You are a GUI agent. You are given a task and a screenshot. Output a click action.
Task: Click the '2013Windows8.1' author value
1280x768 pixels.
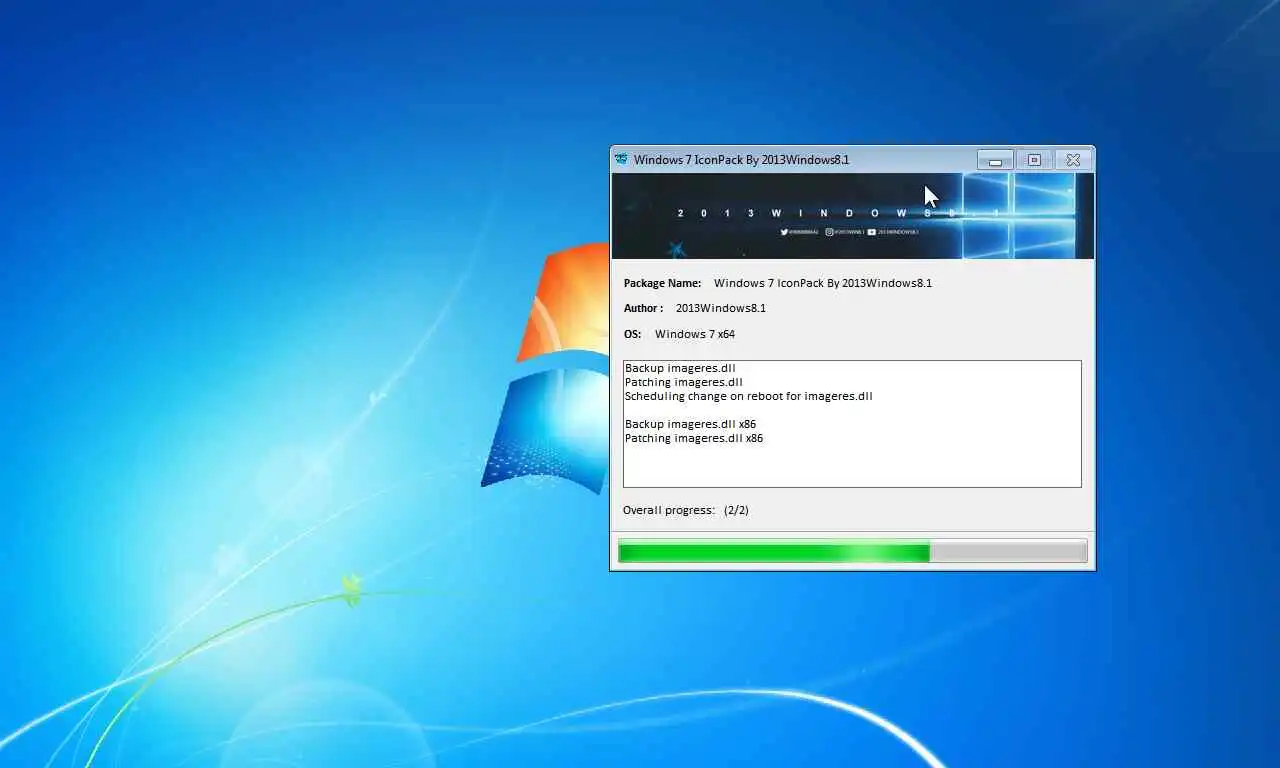[721, 308]
